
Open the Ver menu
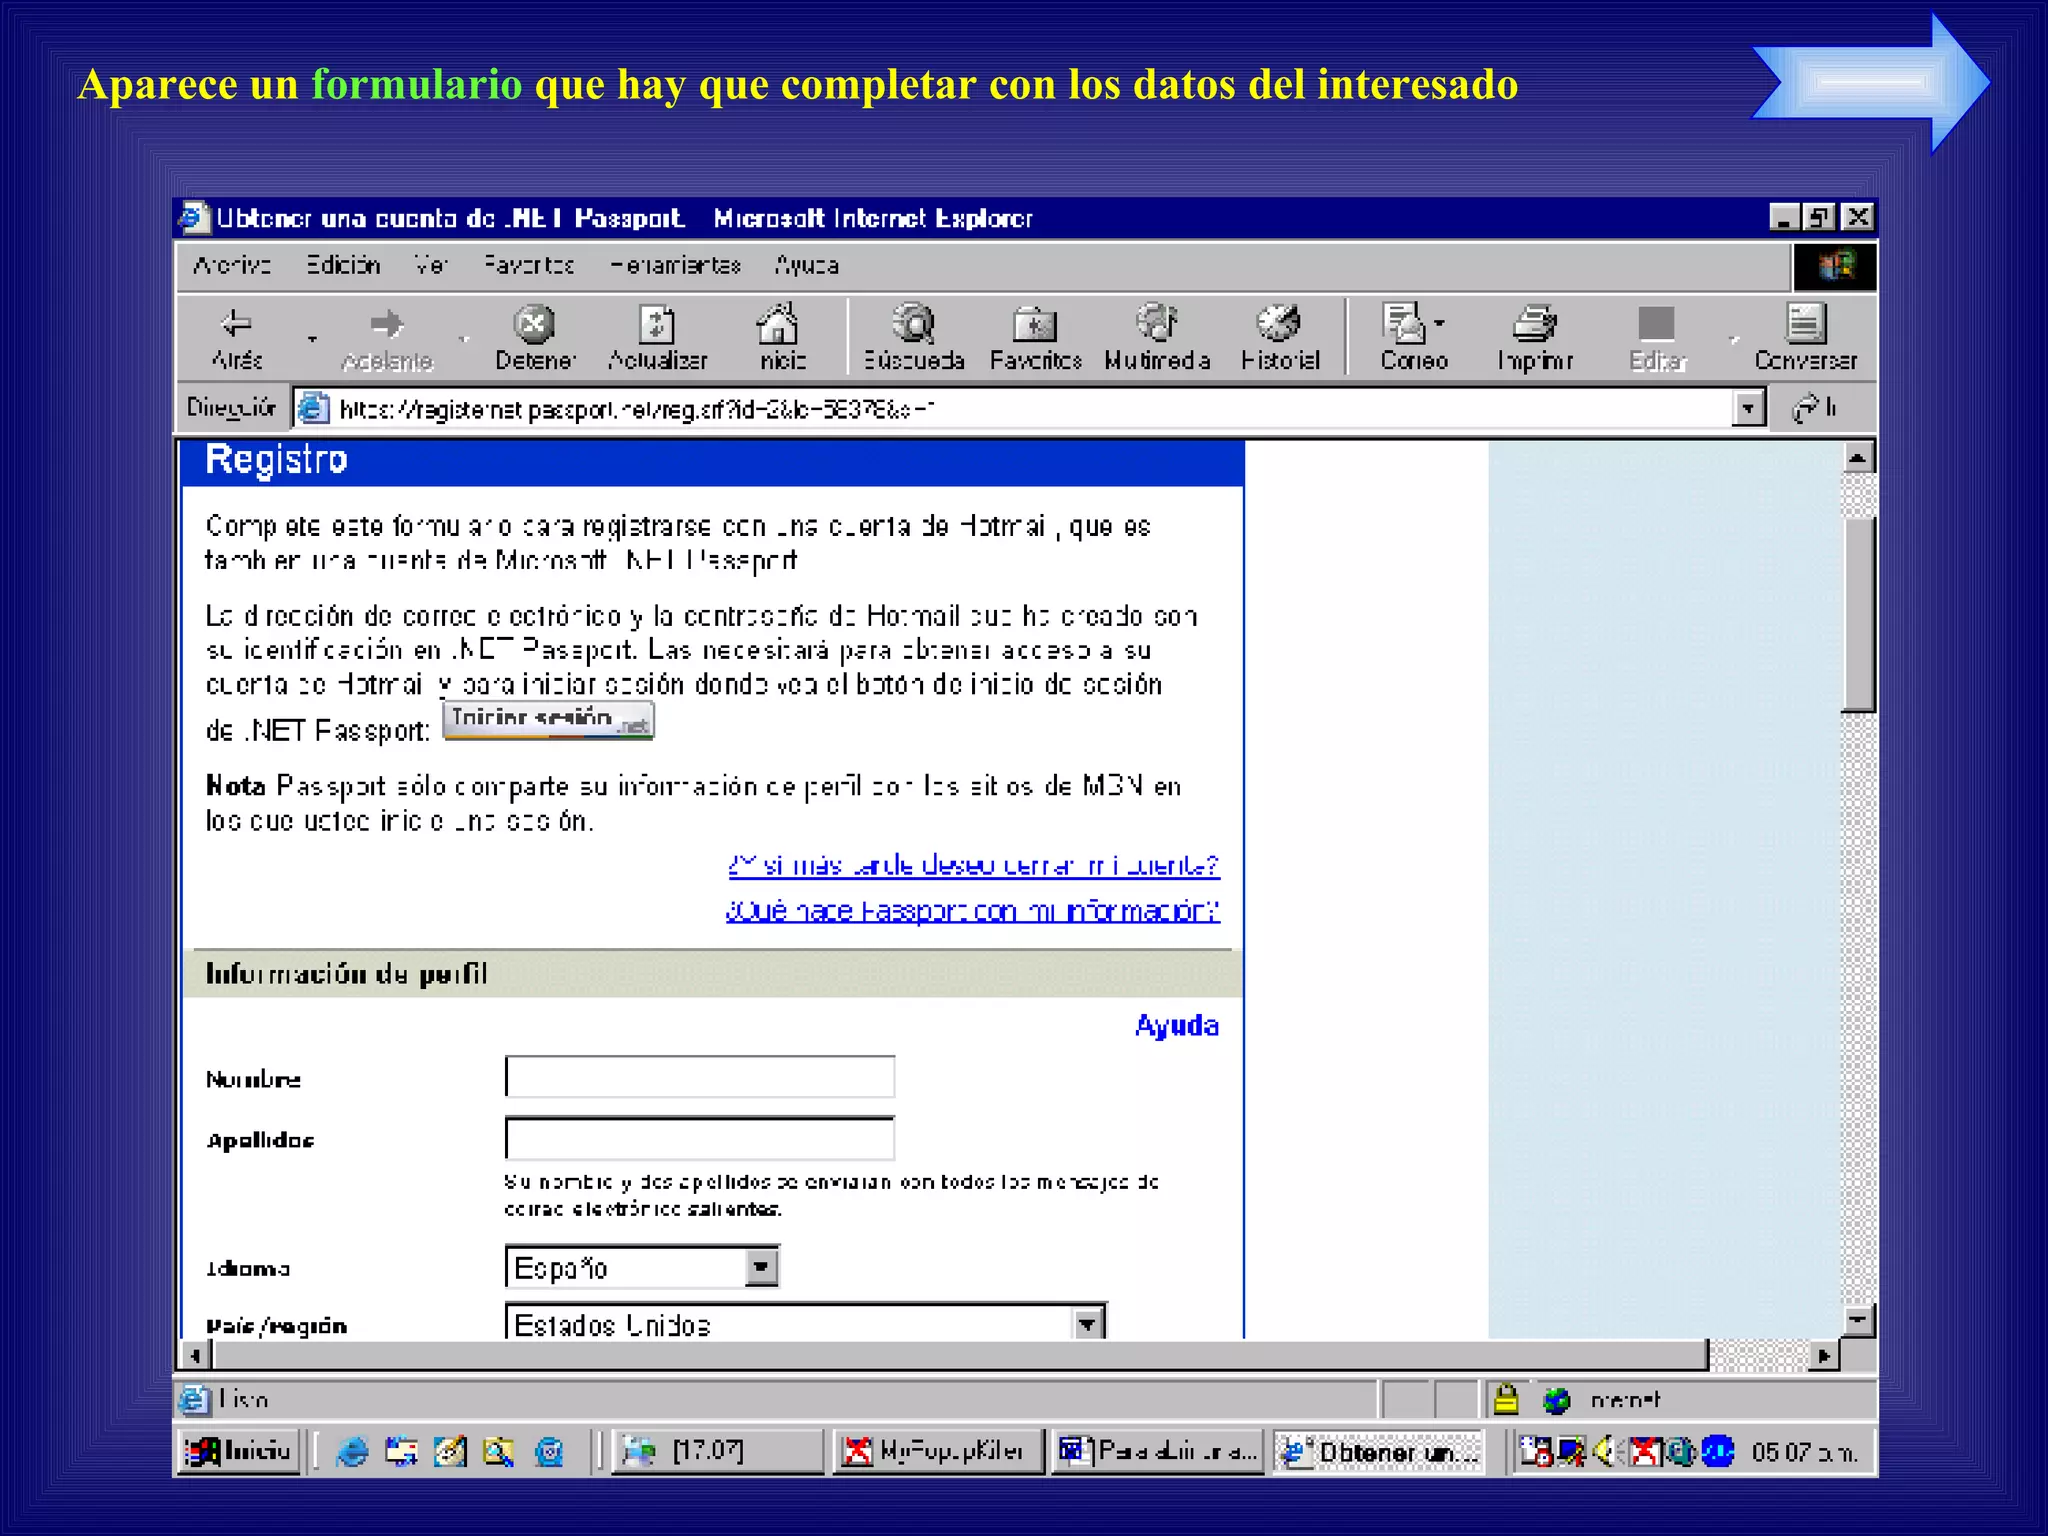(430, 265)
